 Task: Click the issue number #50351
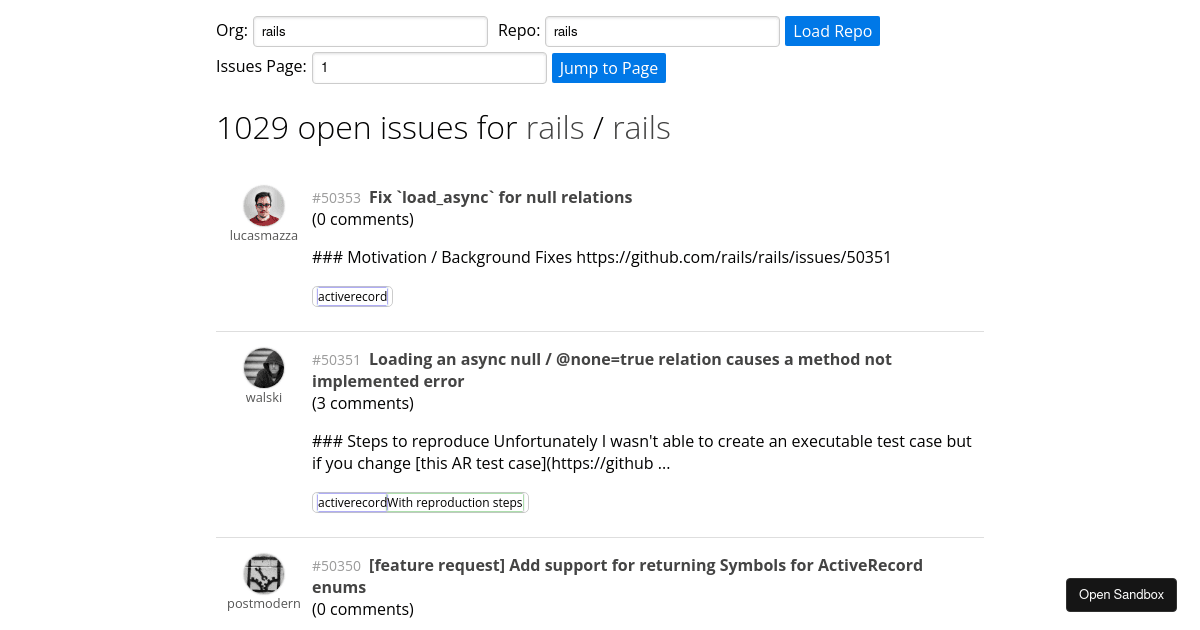tap(336, 359)
